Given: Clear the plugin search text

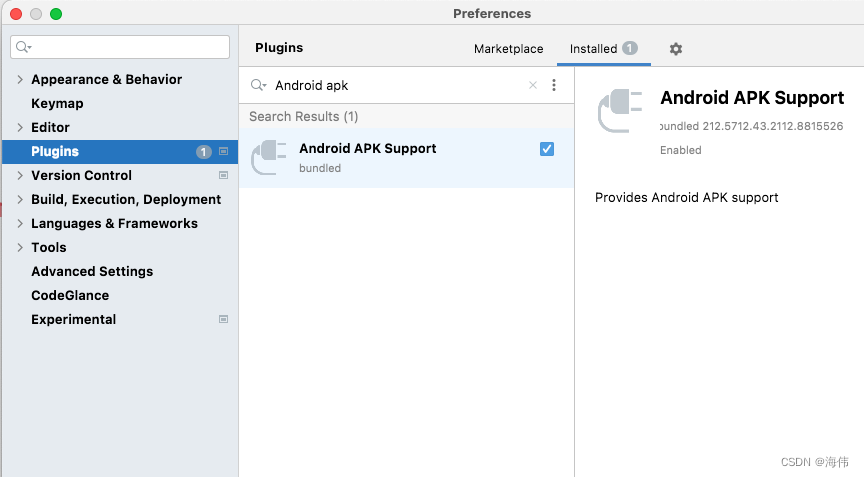Looking at the screenshot, I should tap(533, 85).
